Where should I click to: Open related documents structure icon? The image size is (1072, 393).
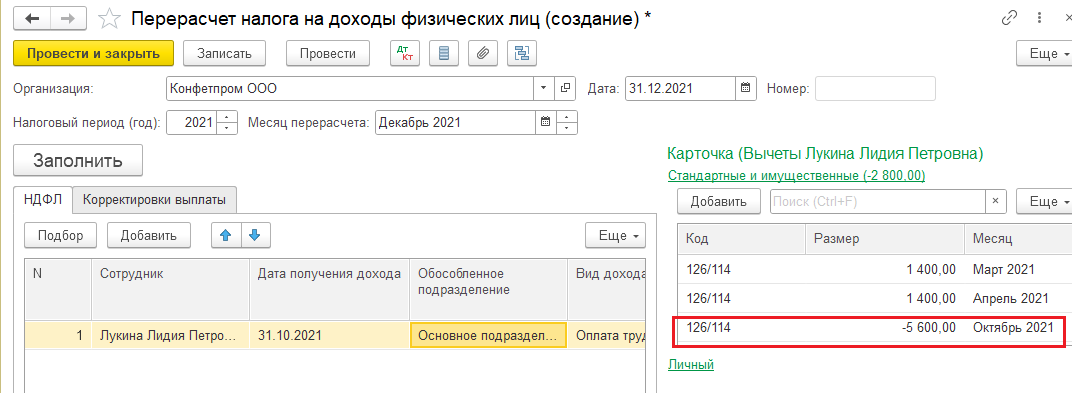522,53
